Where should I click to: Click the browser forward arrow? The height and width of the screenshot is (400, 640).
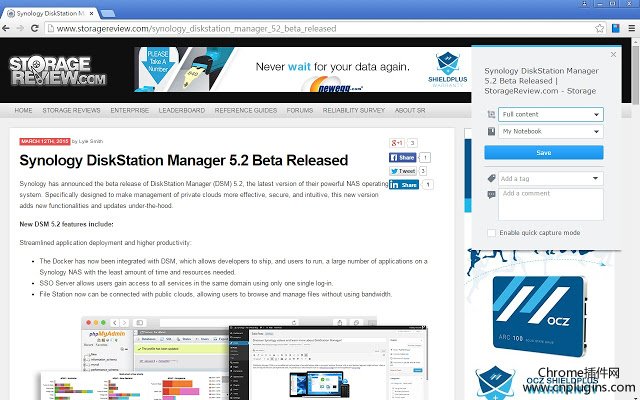pyautogui.click(x=20, y=28)
